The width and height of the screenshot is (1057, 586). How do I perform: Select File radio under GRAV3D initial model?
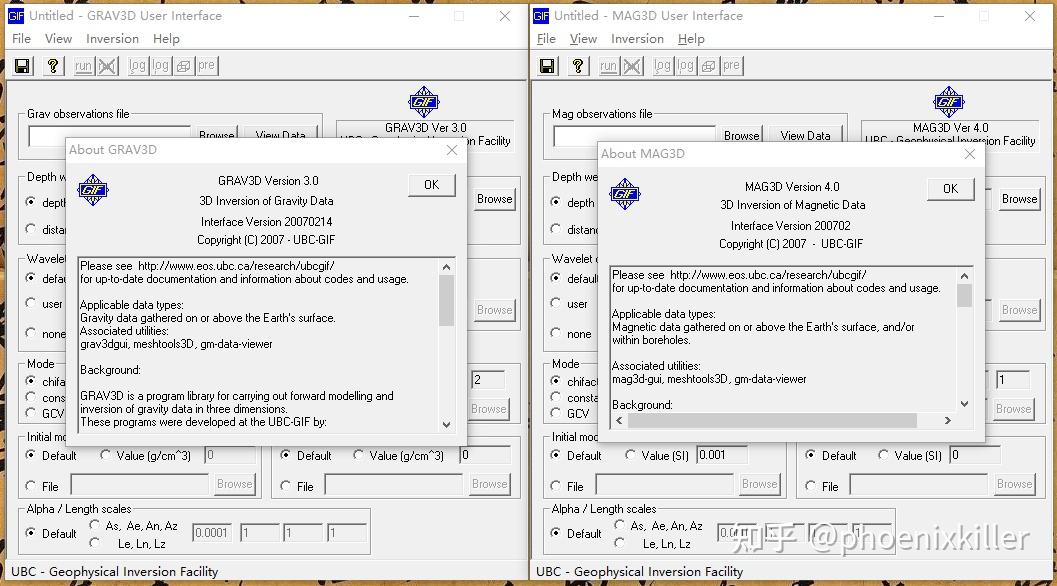(x=30, y=486)
